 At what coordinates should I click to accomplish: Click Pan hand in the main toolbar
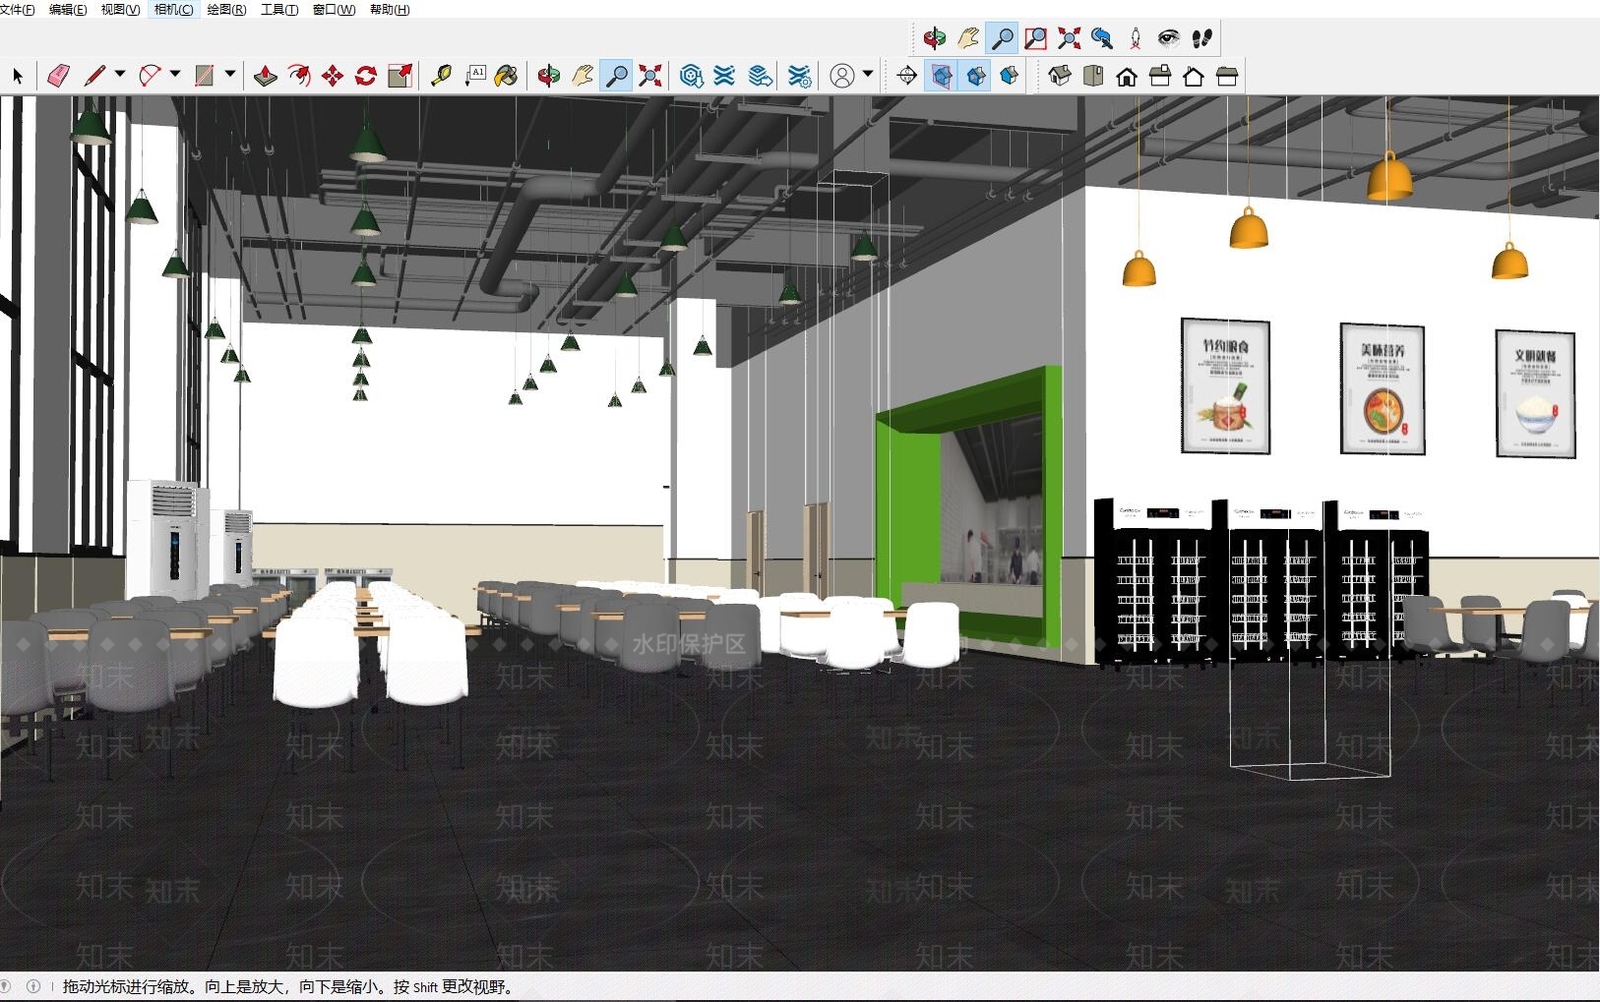coord(583,76)
